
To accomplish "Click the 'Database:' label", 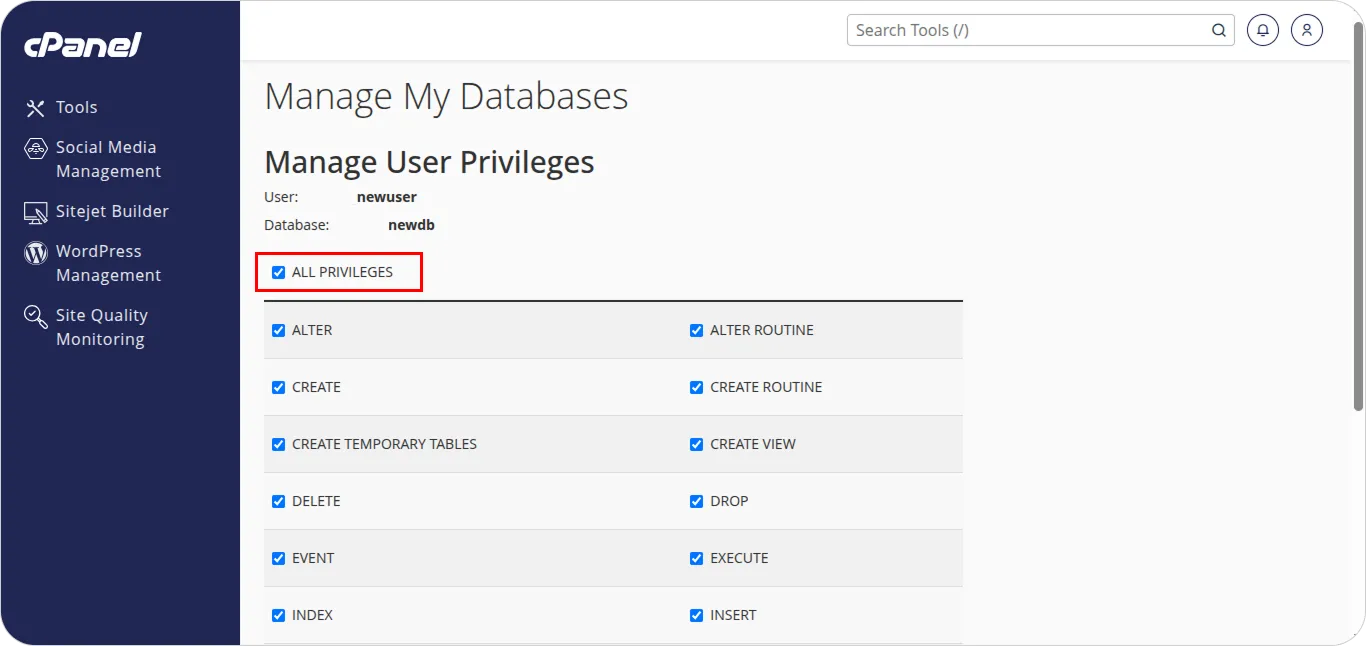I will [x=297, y=225].
